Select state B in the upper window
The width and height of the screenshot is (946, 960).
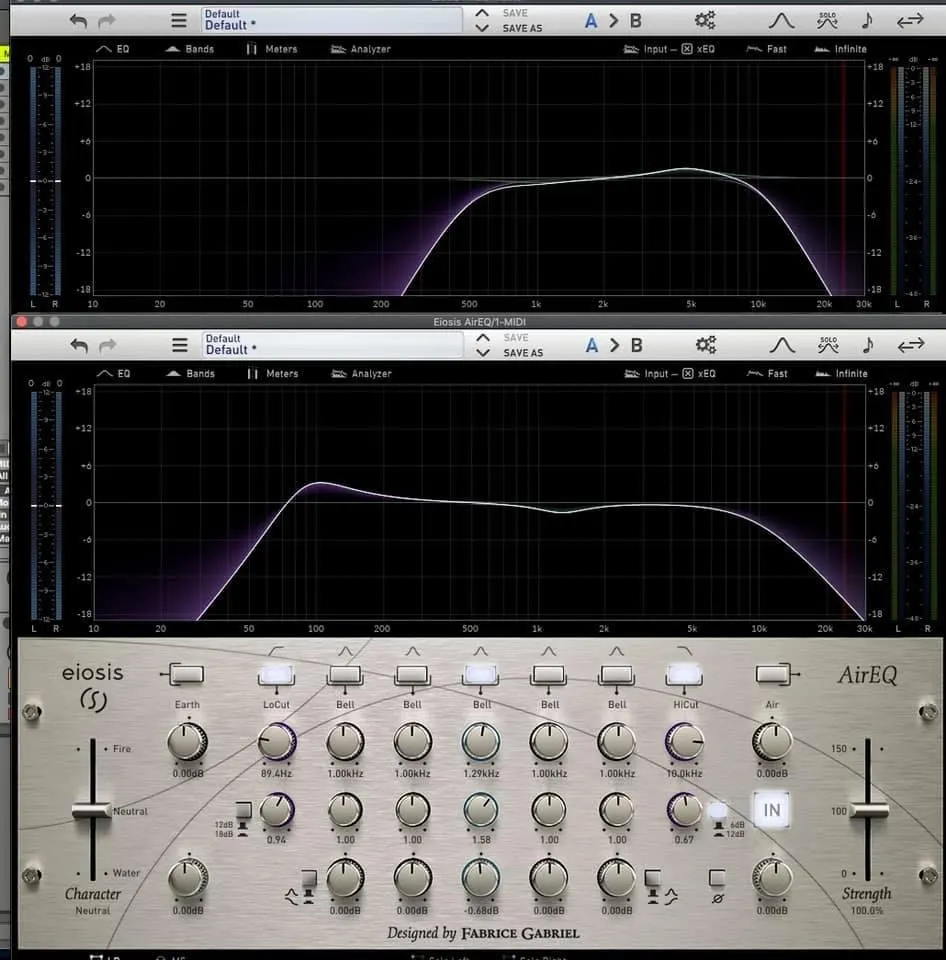coord(636,21)
